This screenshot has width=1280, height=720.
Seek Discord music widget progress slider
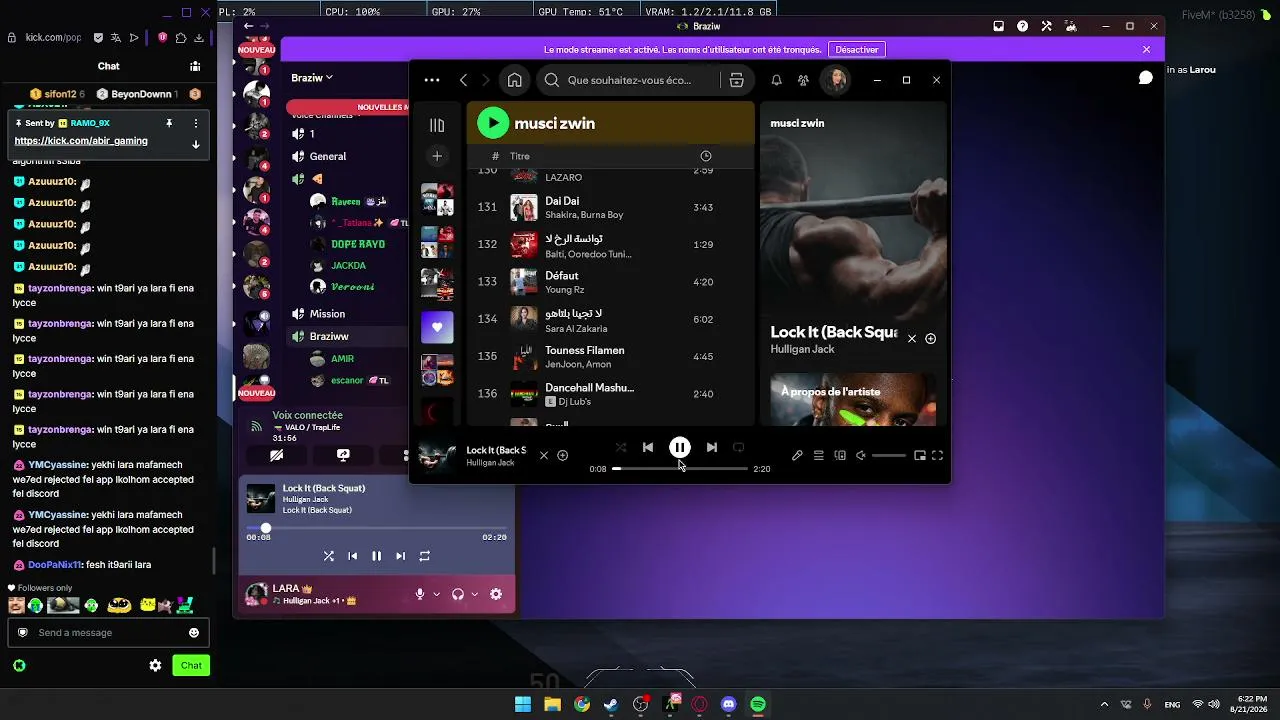pyautogui.click(x=376, y=528)
